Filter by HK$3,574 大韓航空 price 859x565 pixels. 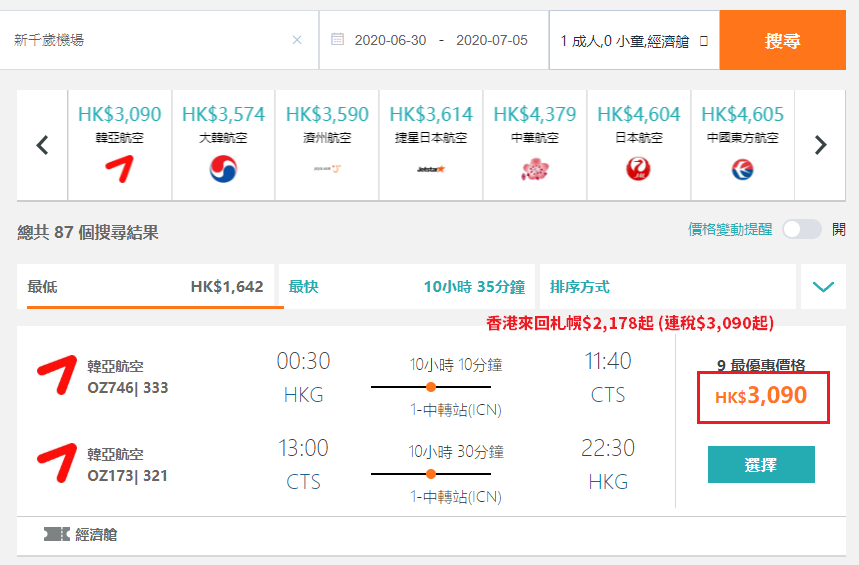pos(223,115)
